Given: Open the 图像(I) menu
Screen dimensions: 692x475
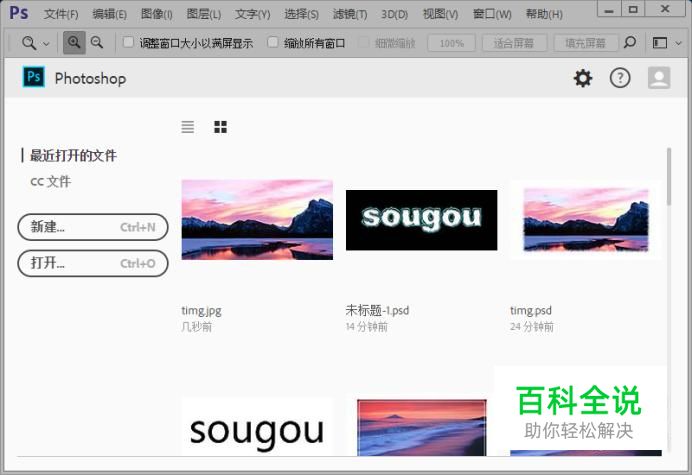Looking at the screenshot, I should click(x=156, y=14).
